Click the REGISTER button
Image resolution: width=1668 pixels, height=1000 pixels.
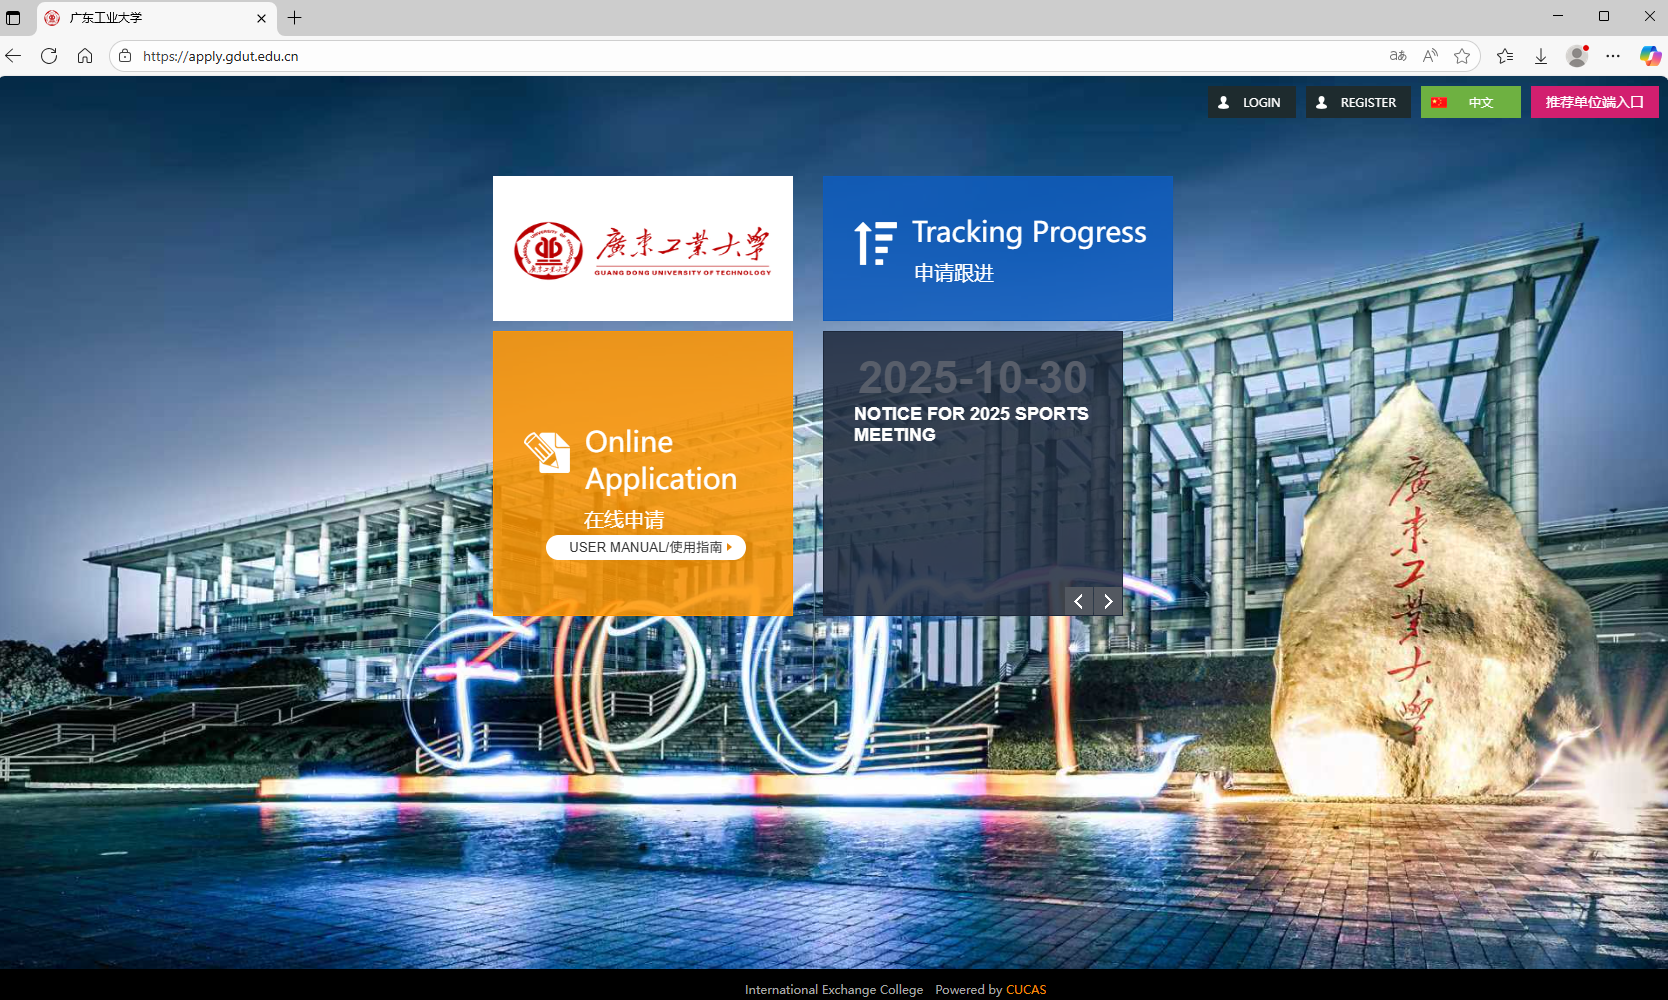1357,102
